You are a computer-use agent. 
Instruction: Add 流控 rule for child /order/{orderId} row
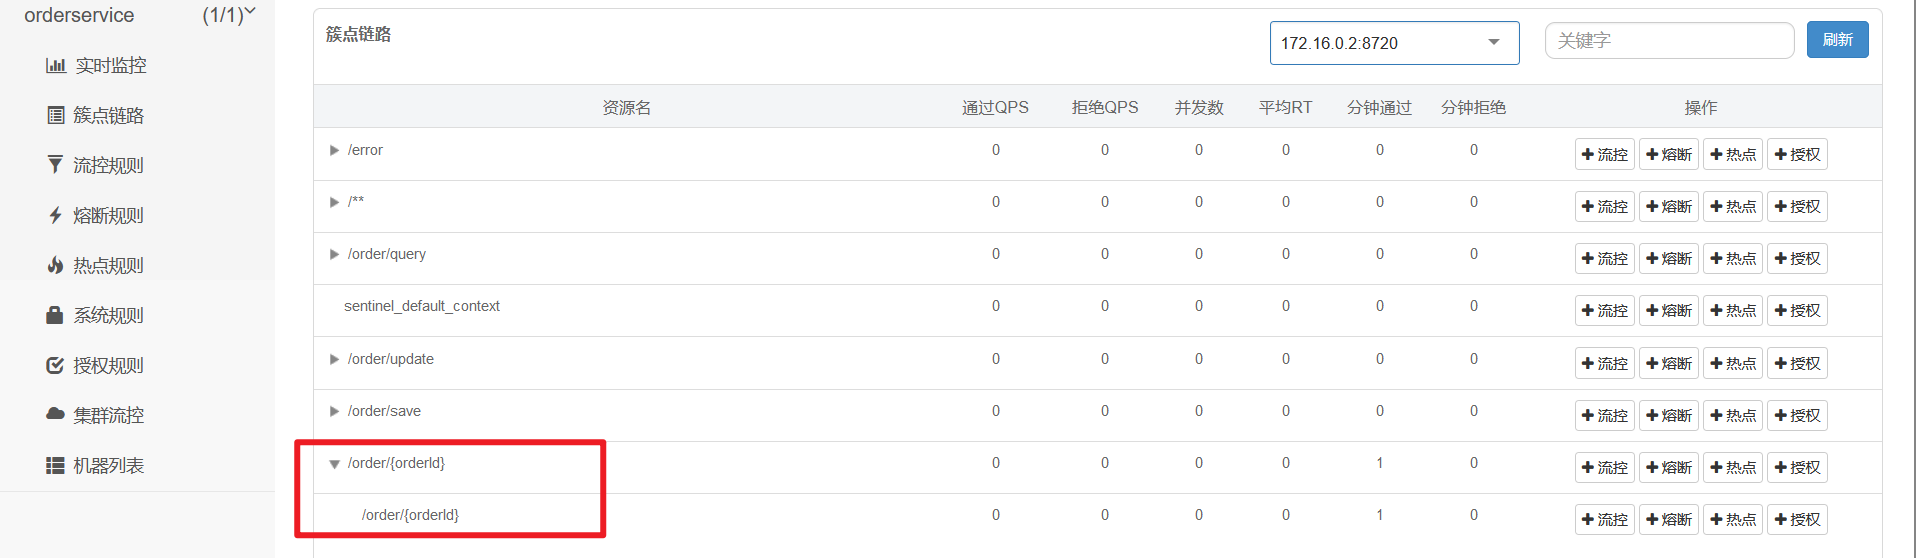1605,519
